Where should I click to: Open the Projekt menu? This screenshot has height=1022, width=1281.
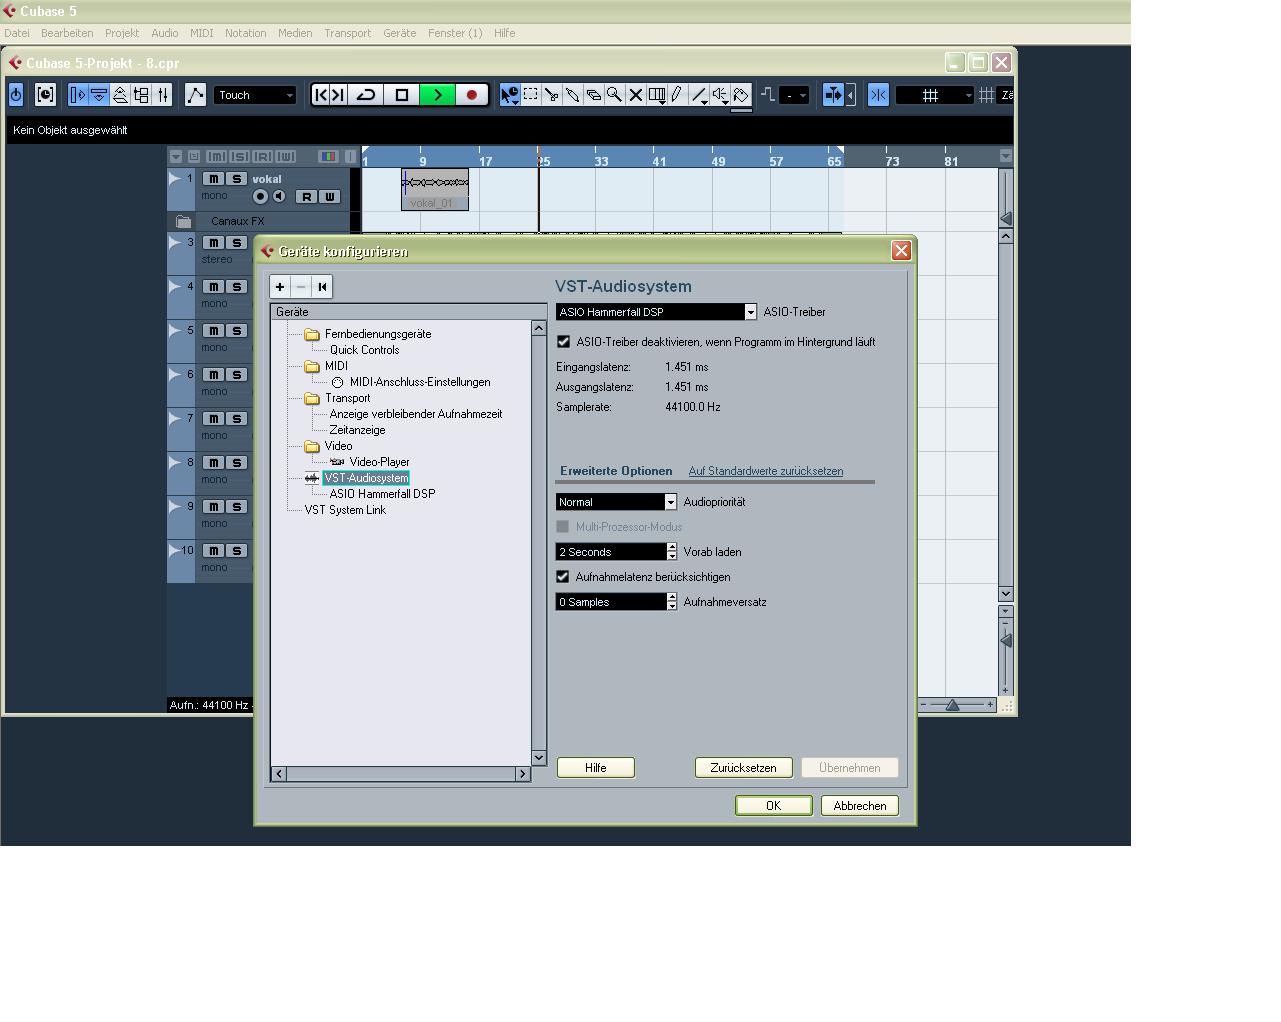click(x=122, y=33)
